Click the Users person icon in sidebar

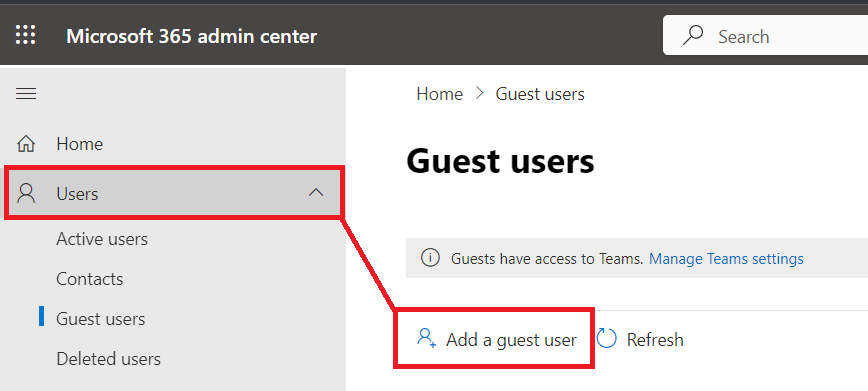pyautogui.click(x=26, y=193)
